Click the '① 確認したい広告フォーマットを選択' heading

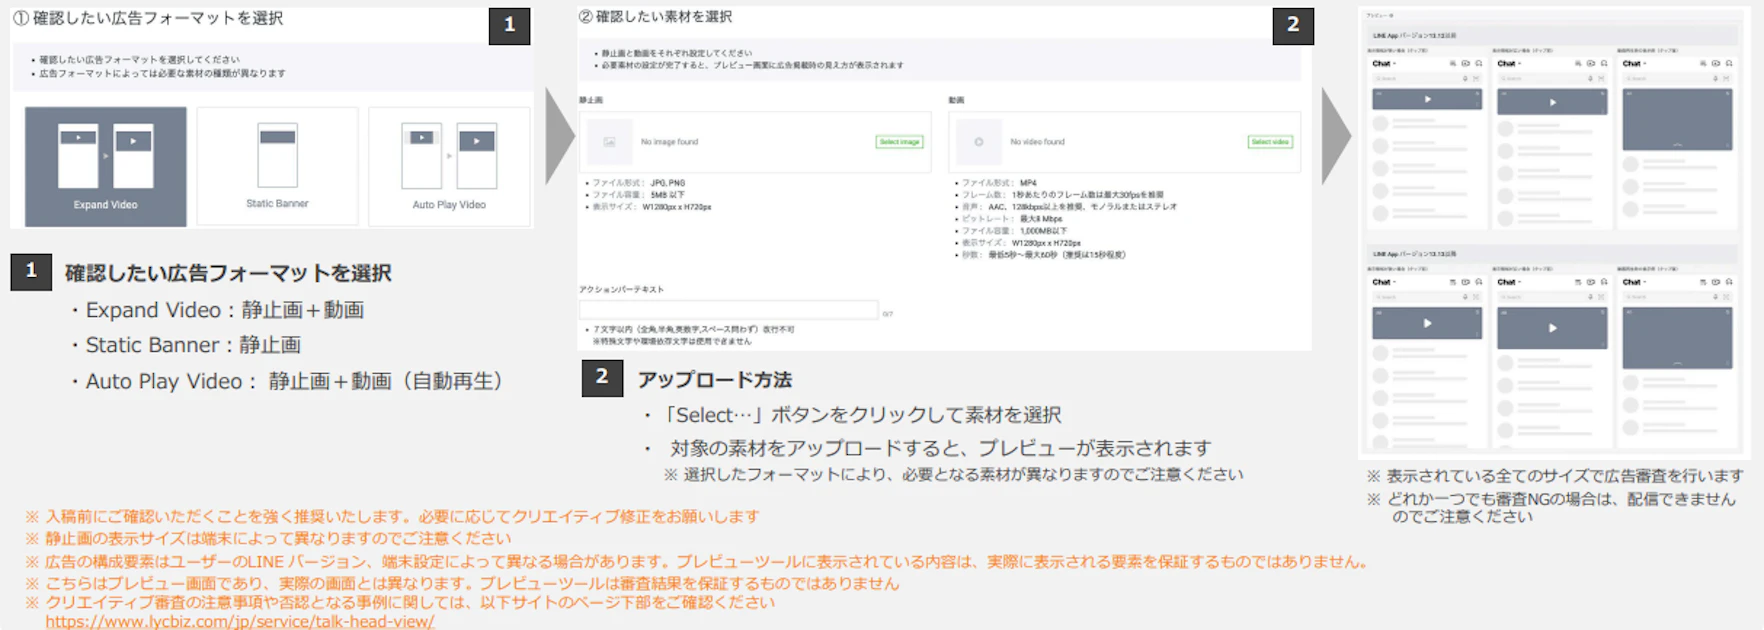148,18
